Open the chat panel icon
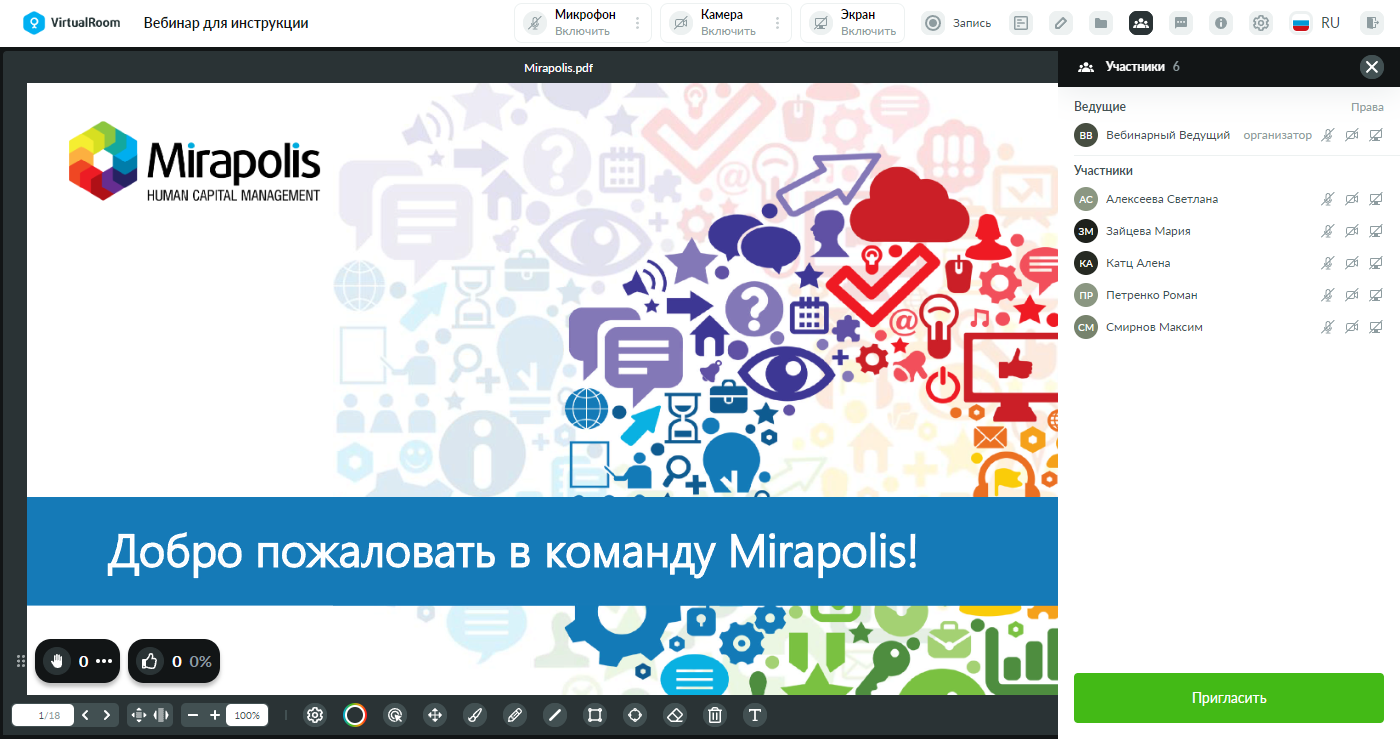The height and width of the screenshot is (739, 1400). pyautogui.click(x=1181, y=23)
